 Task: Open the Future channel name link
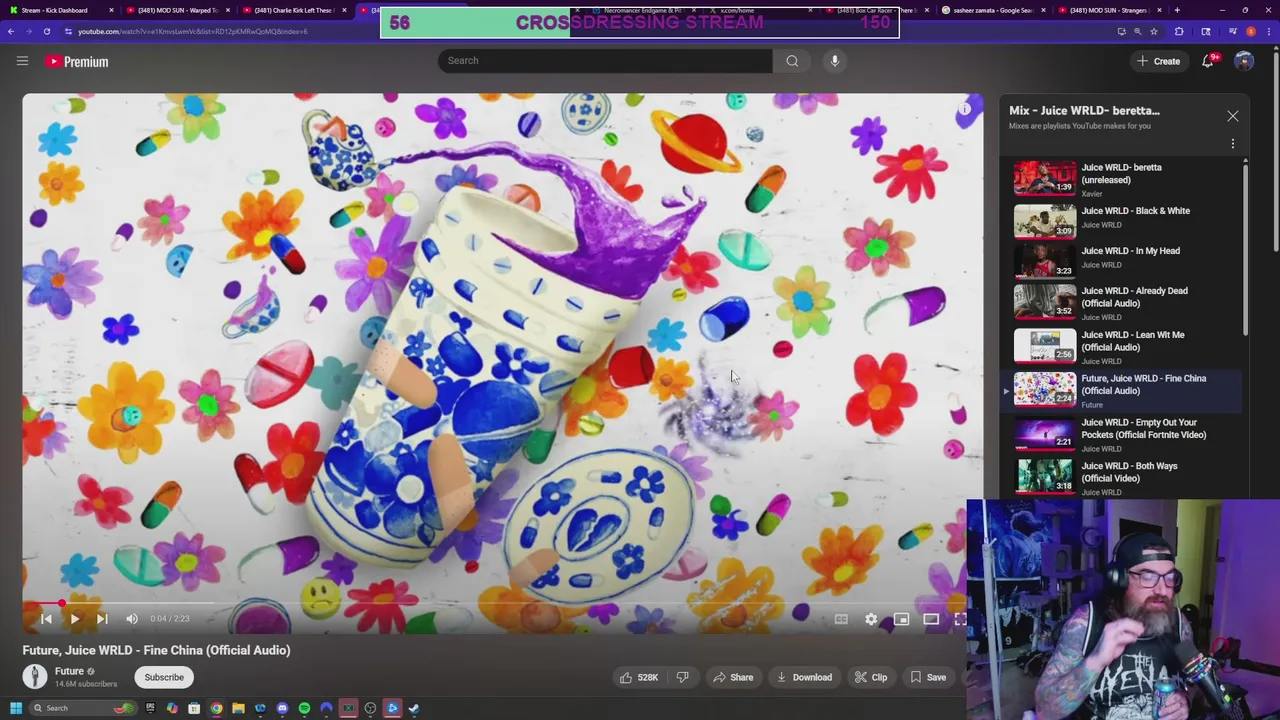[x=69, y=671]
